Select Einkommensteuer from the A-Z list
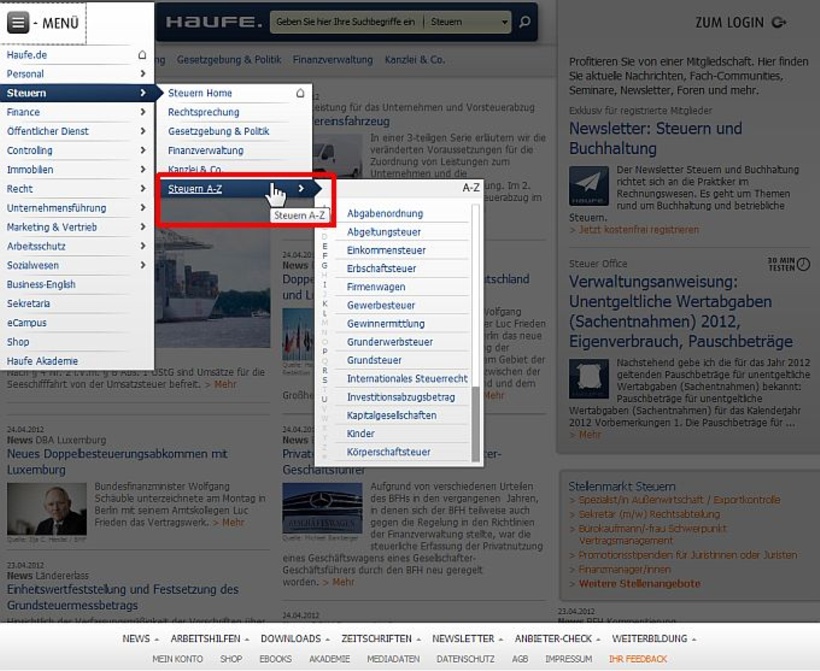The image size is (820, 671). tap(386, 250)
